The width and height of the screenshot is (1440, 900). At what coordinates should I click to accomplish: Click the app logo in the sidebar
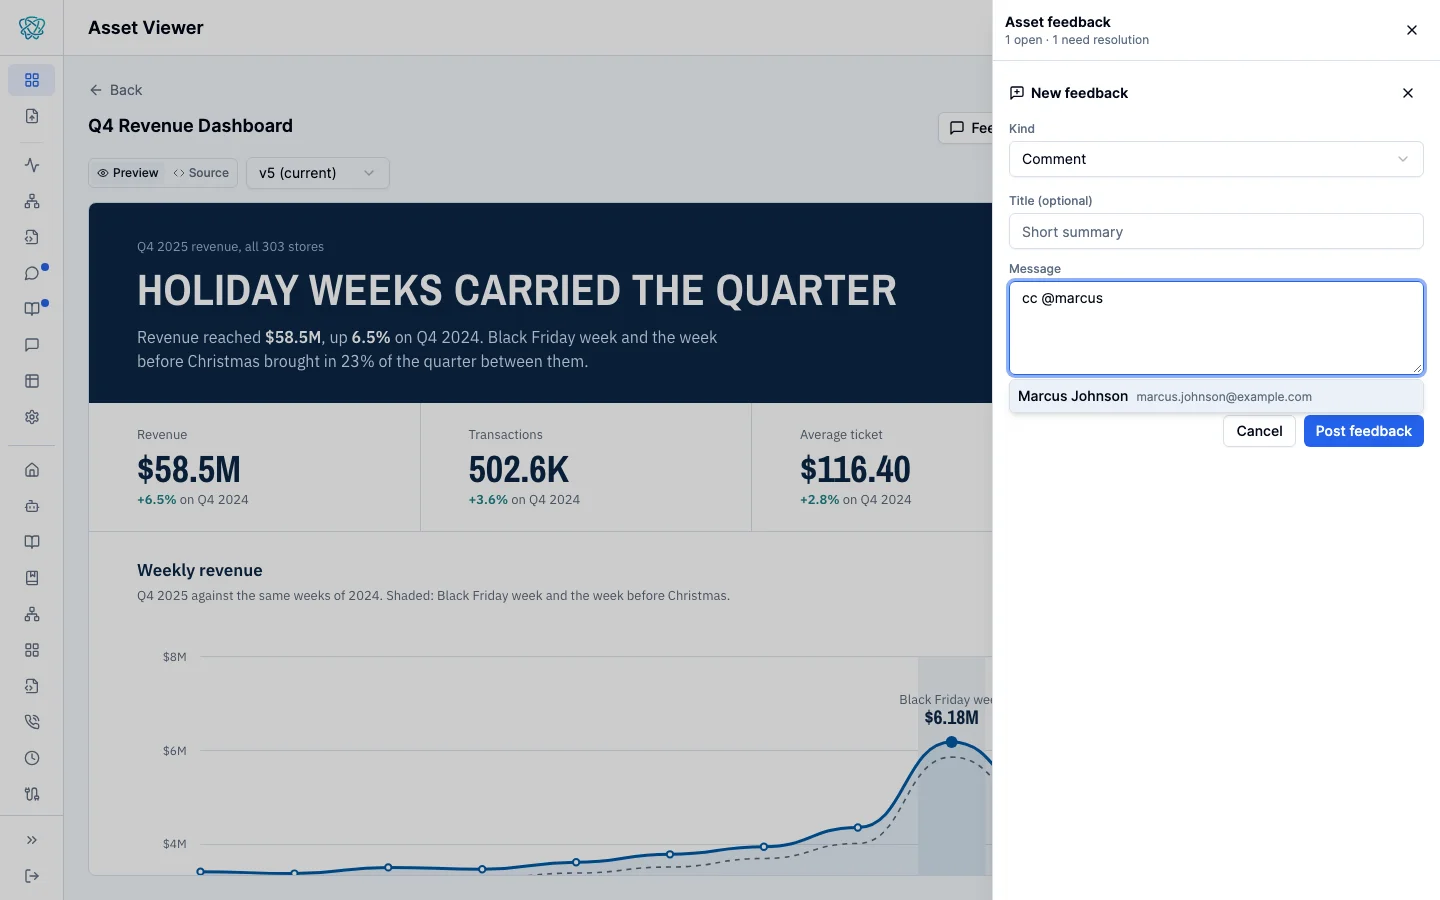[x=32, y=28]
